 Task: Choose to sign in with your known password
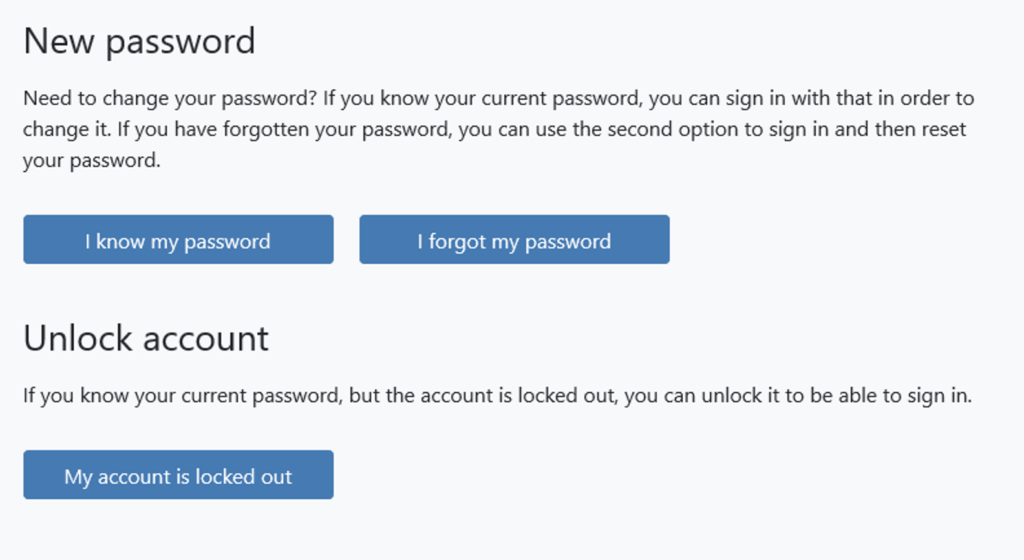[178, 240]
